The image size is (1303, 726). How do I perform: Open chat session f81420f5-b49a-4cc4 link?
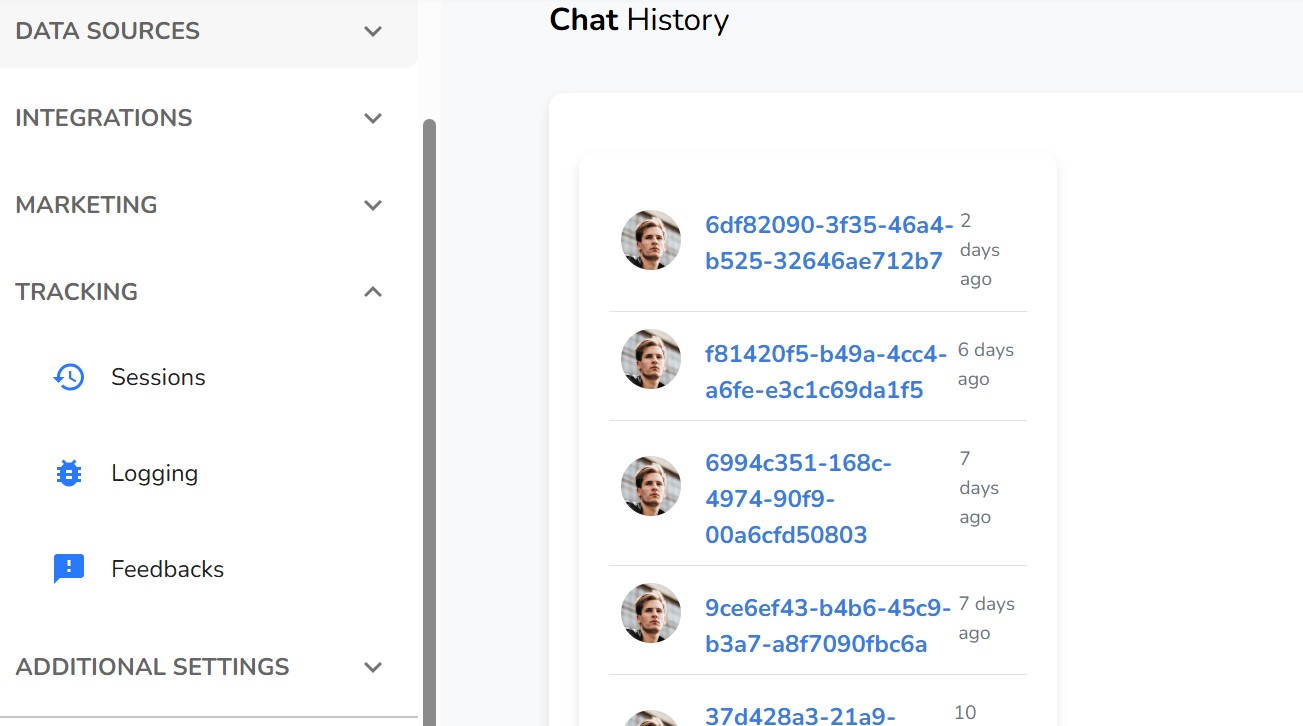pos(825,372)
